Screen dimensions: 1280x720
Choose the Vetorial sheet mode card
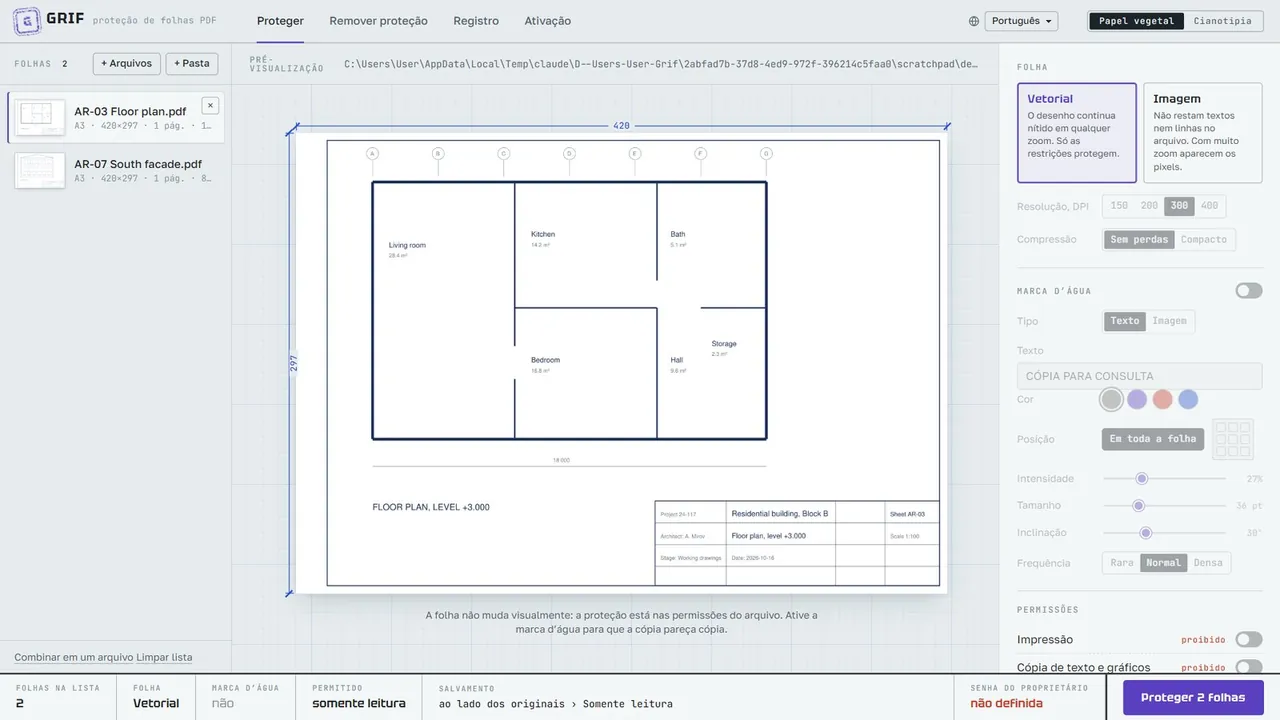point(1077,133)
